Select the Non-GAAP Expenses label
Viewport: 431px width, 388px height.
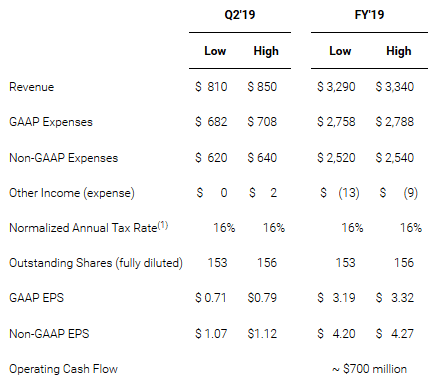click(64, 158)
